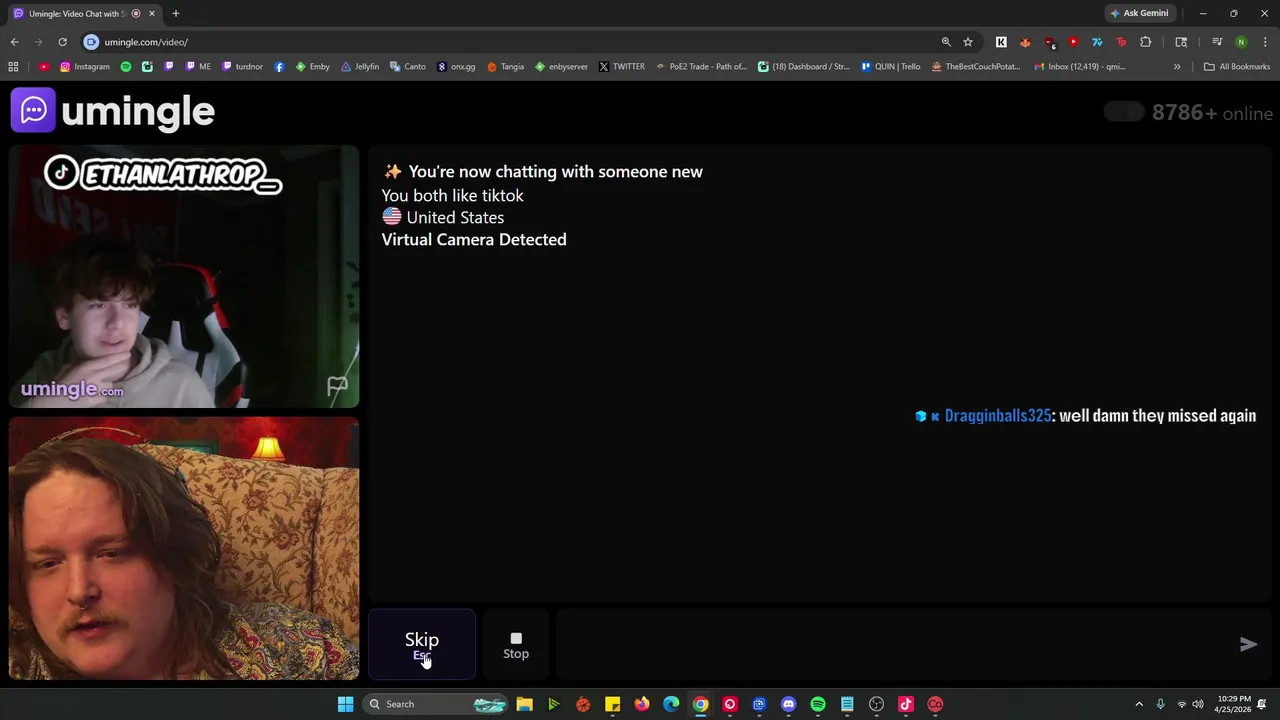Open Microsoft Edge from the taskbar
Image resolution: width=1280 pixels, height=720 pixels.
[x=671, y=704]
